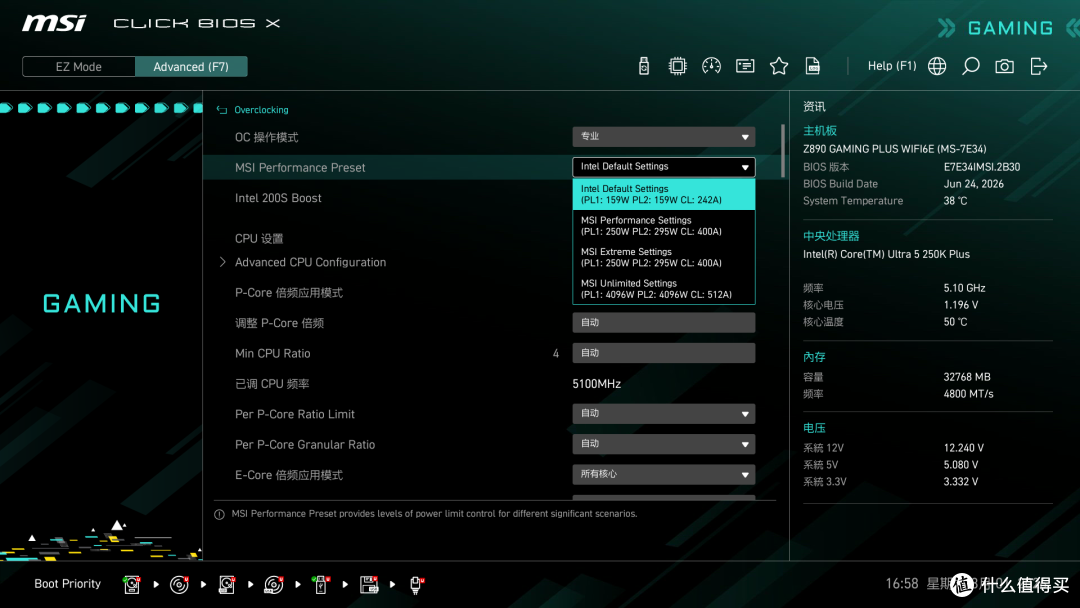The image size is (1080, 608).
Task: Choose Intel Default Settings preset option
Action: (663, 194)
